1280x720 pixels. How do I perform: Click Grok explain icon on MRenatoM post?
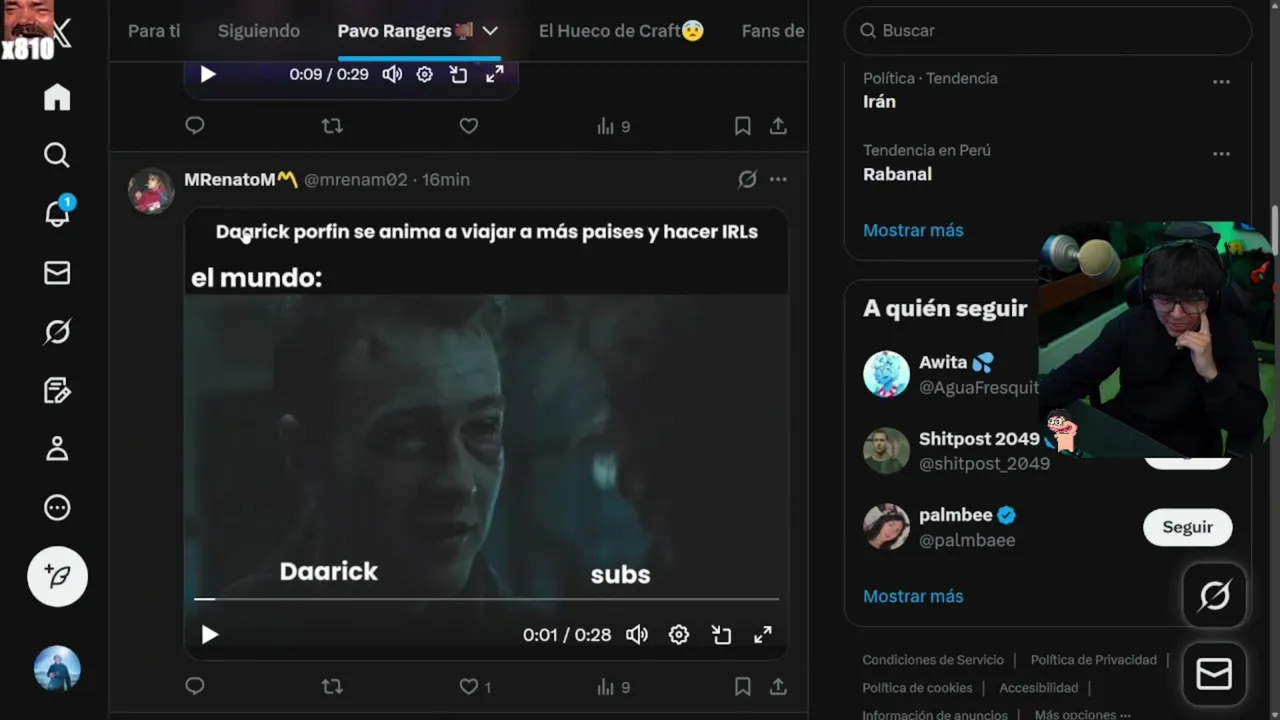[x=747, y=180]
